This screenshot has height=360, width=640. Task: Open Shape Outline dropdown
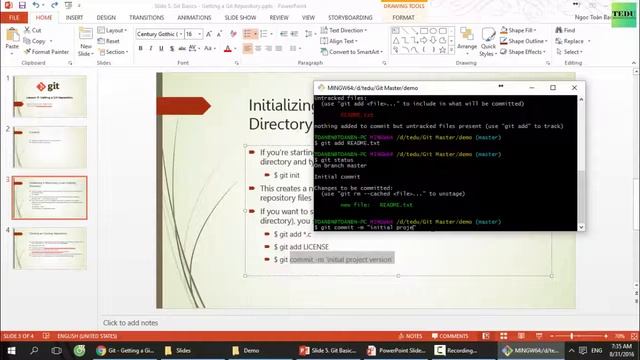pos(524,41)
